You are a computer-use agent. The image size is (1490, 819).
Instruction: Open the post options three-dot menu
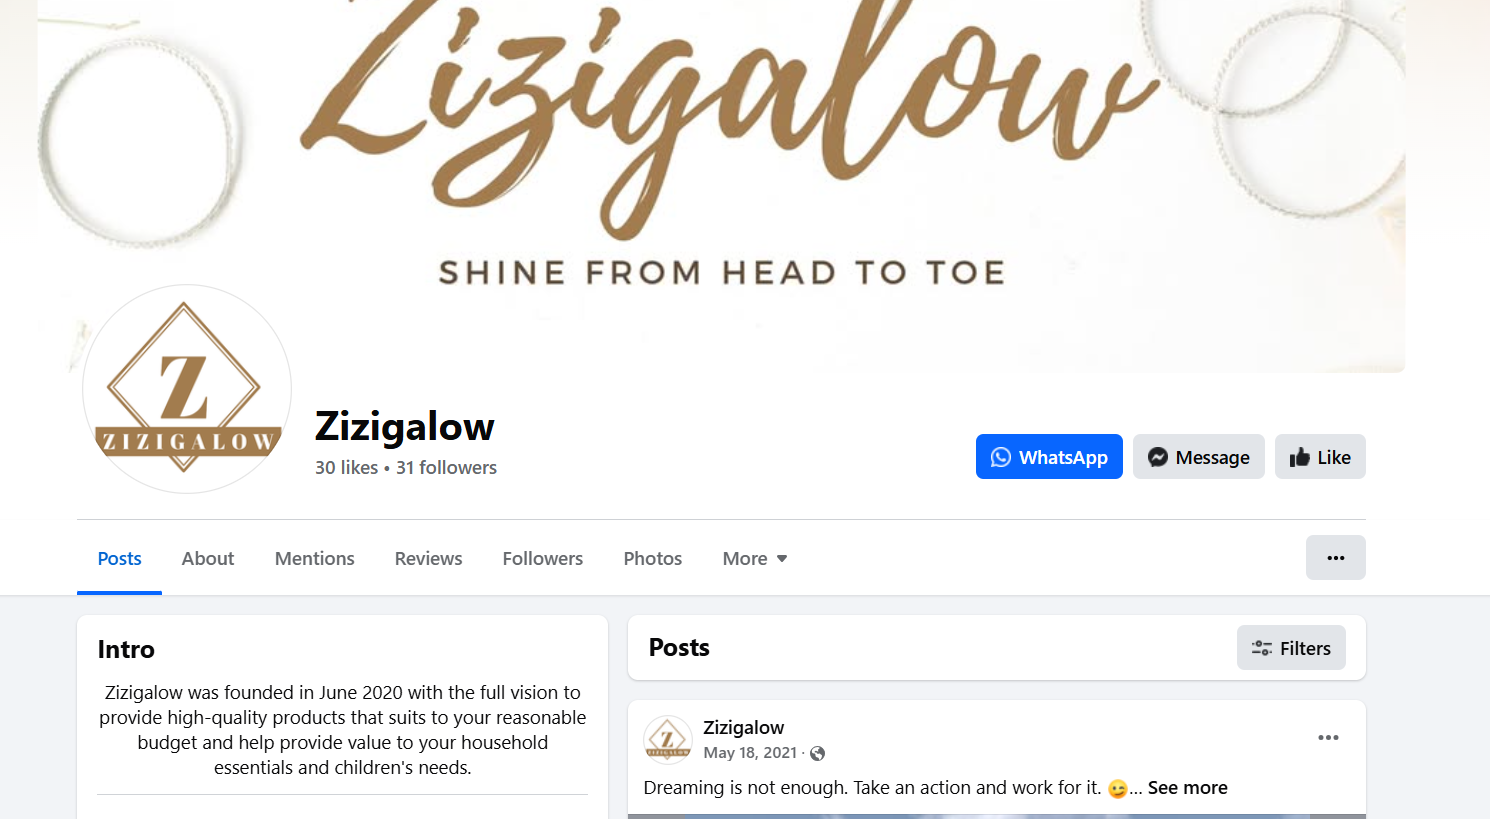click(x=1328, y=738)
